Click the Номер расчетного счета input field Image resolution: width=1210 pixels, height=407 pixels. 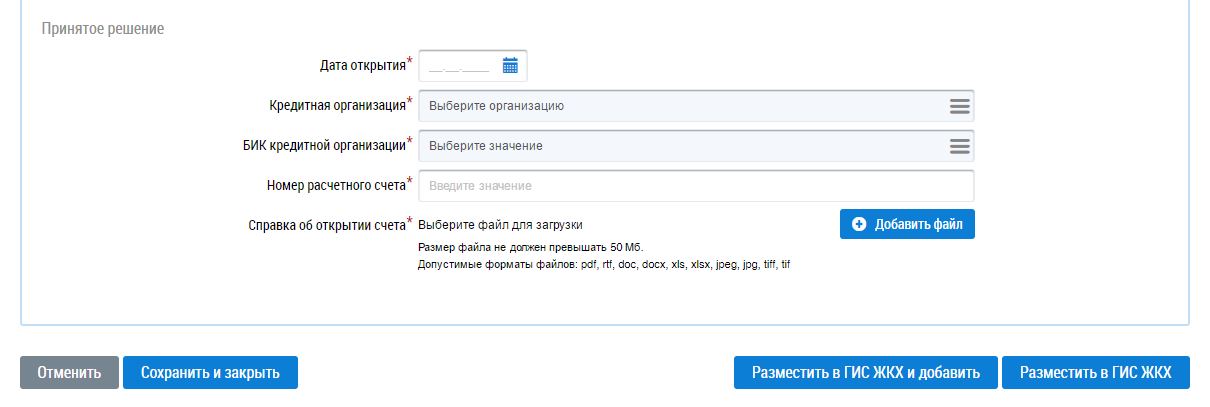[695, 186]
